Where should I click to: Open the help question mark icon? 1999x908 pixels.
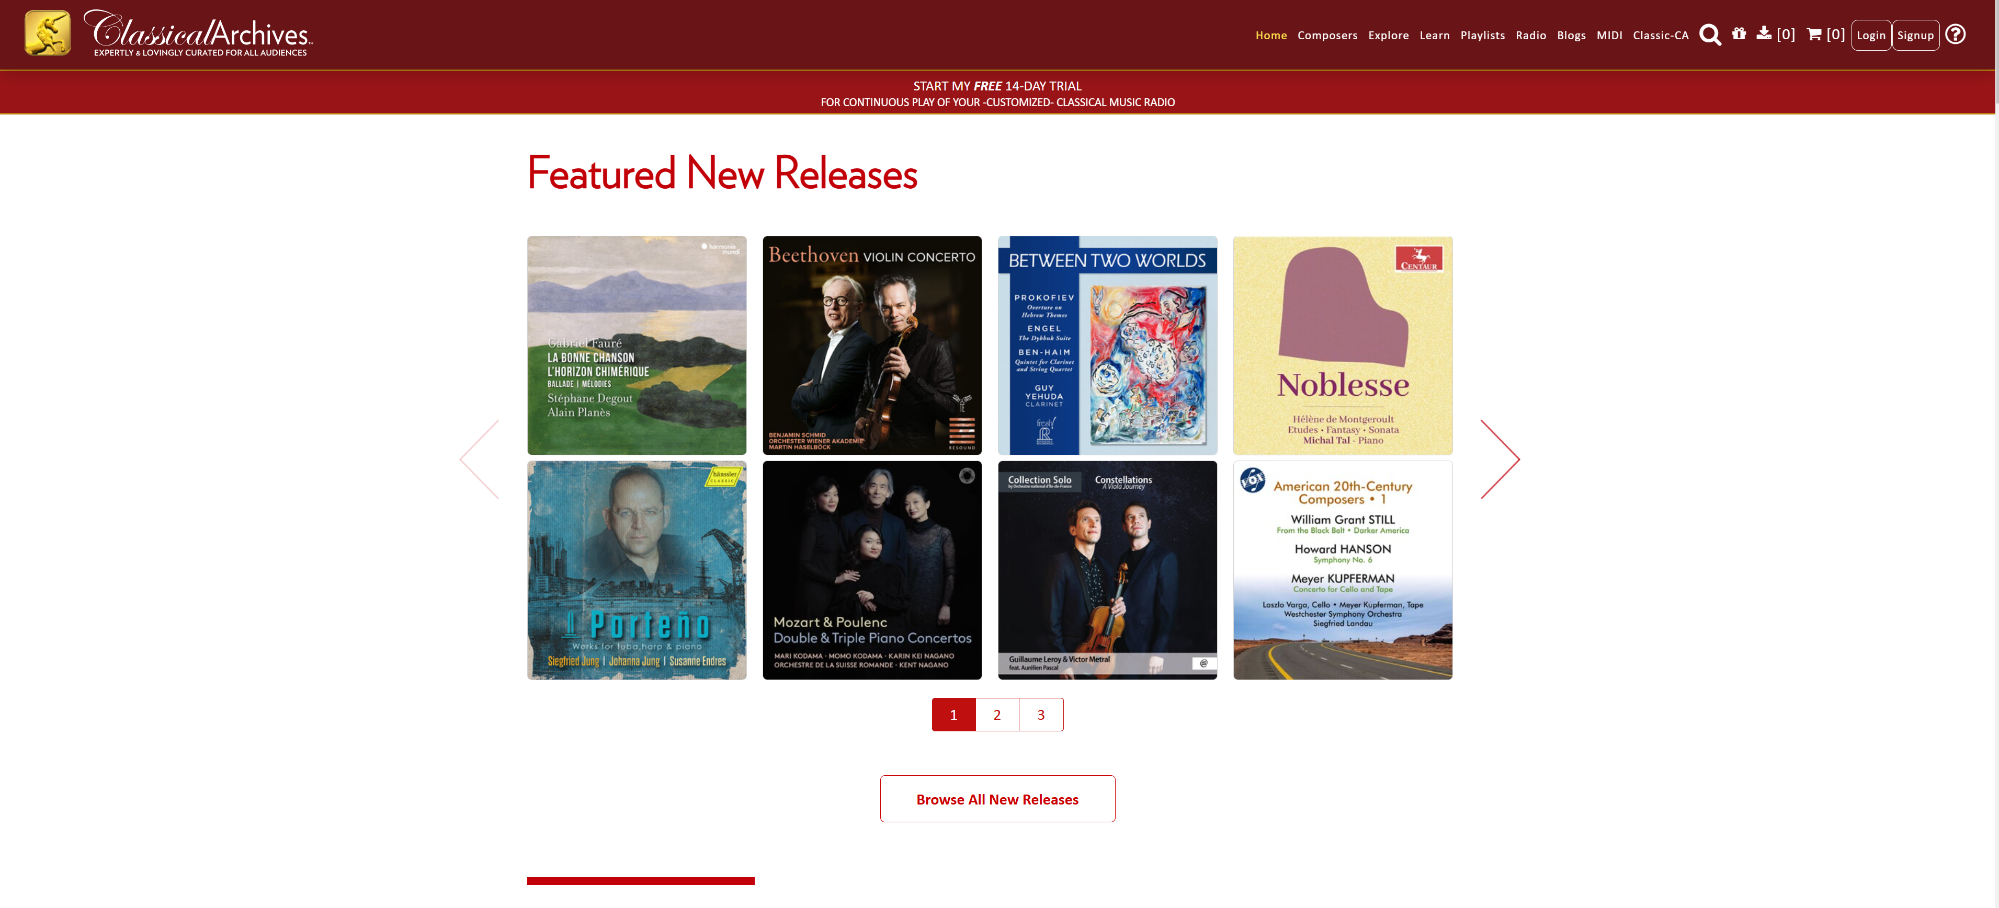click(1955, 34)
